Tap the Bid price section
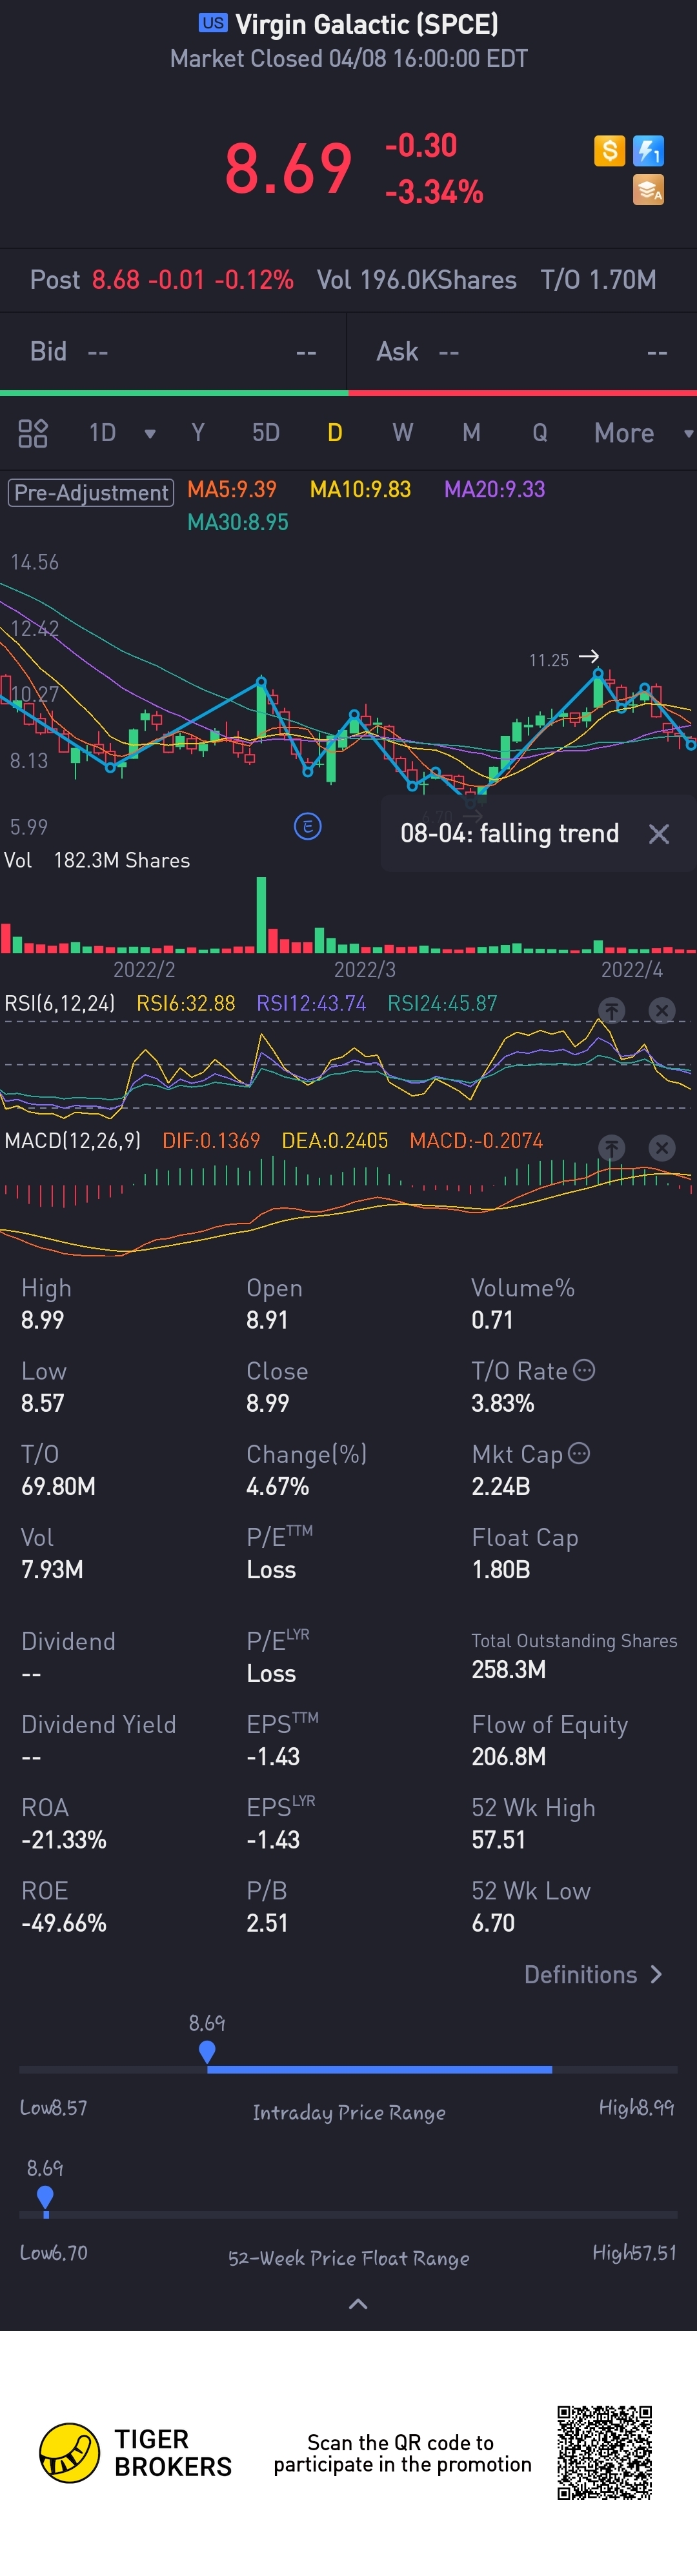697x2576 pixels. [173, 352]
